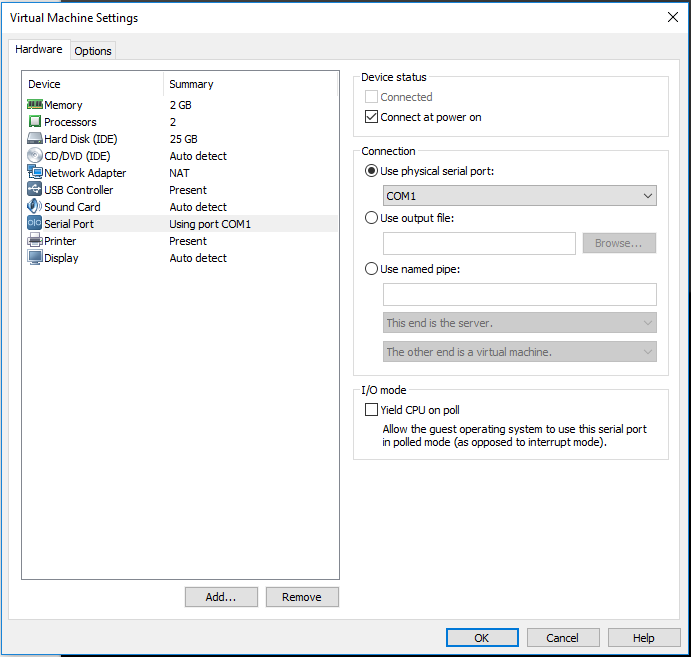Disable Connect at power on checkbox
Viewport: 691px width, 657px height.
372,117
